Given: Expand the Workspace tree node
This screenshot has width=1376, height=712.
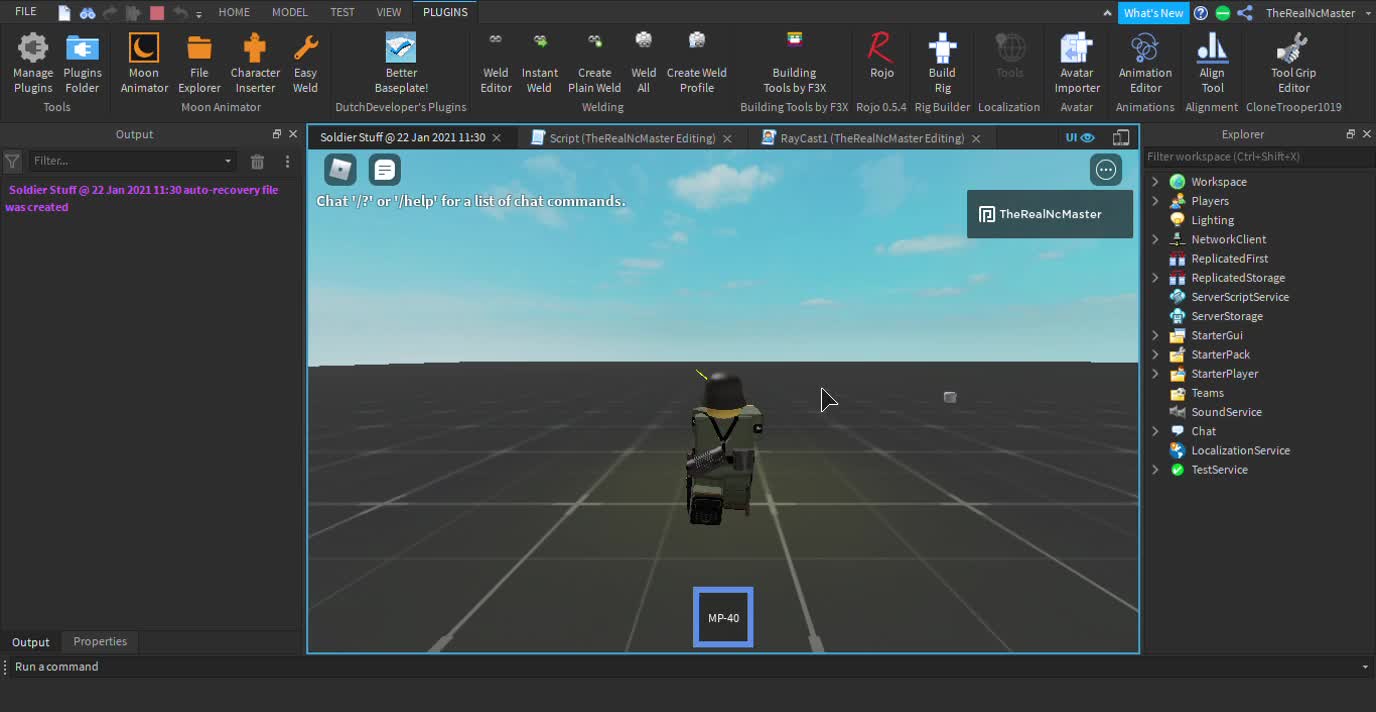Looking at the screenshot, I should tap(1155, 182).
